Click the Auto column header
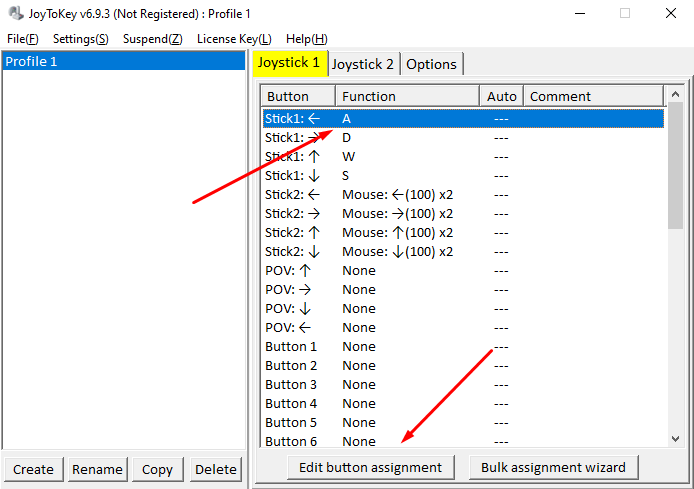Viewport: 694px width, 489px height. coord(501,96)
